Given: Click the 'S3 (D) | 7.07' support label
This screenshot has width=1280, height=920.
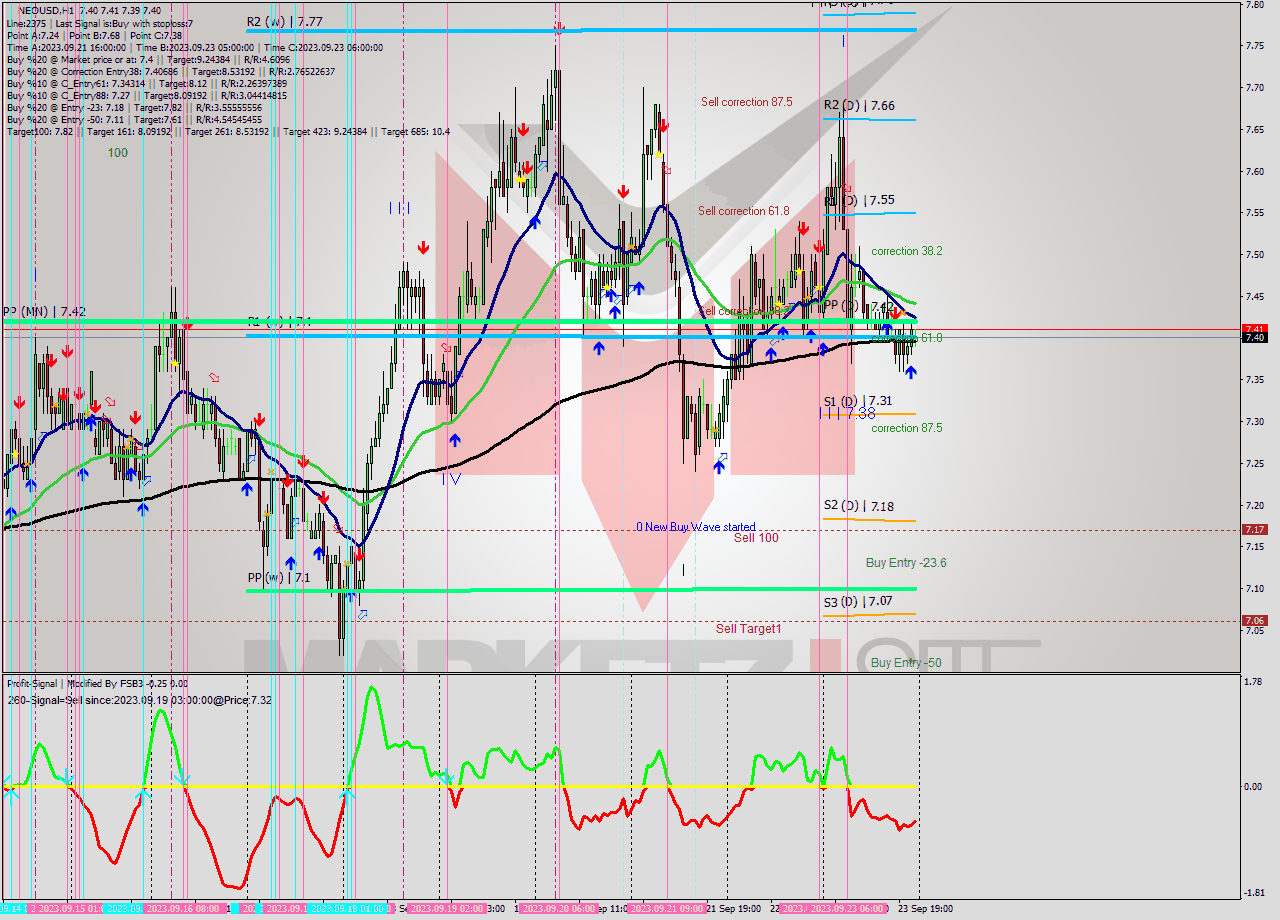Looking at the screenshot, I should point(858,602).
